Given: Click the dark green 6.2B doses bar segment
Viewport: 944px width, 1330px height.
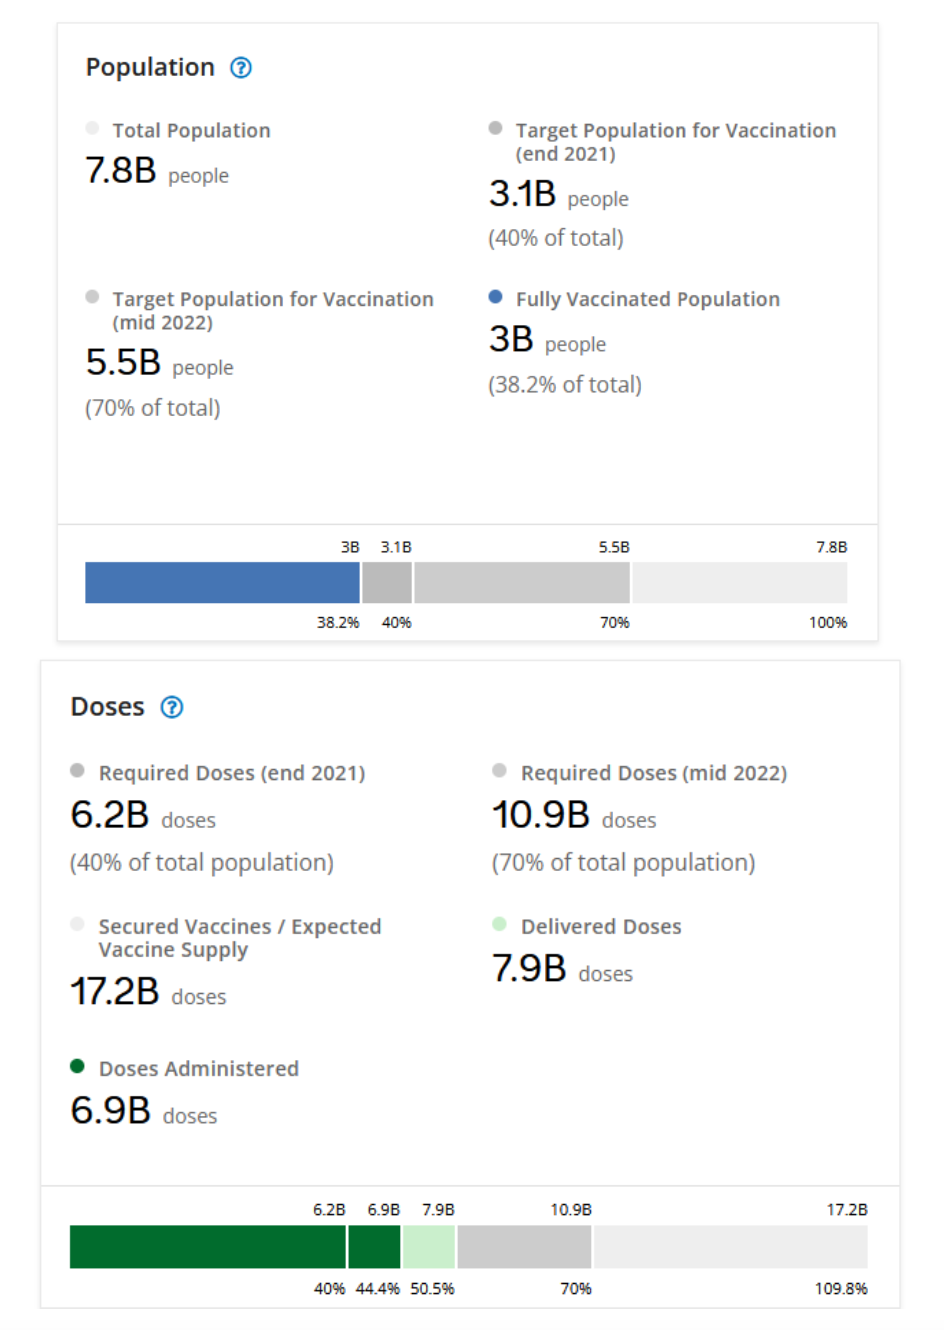Looking at the screenshot, I should point(207,1247).
